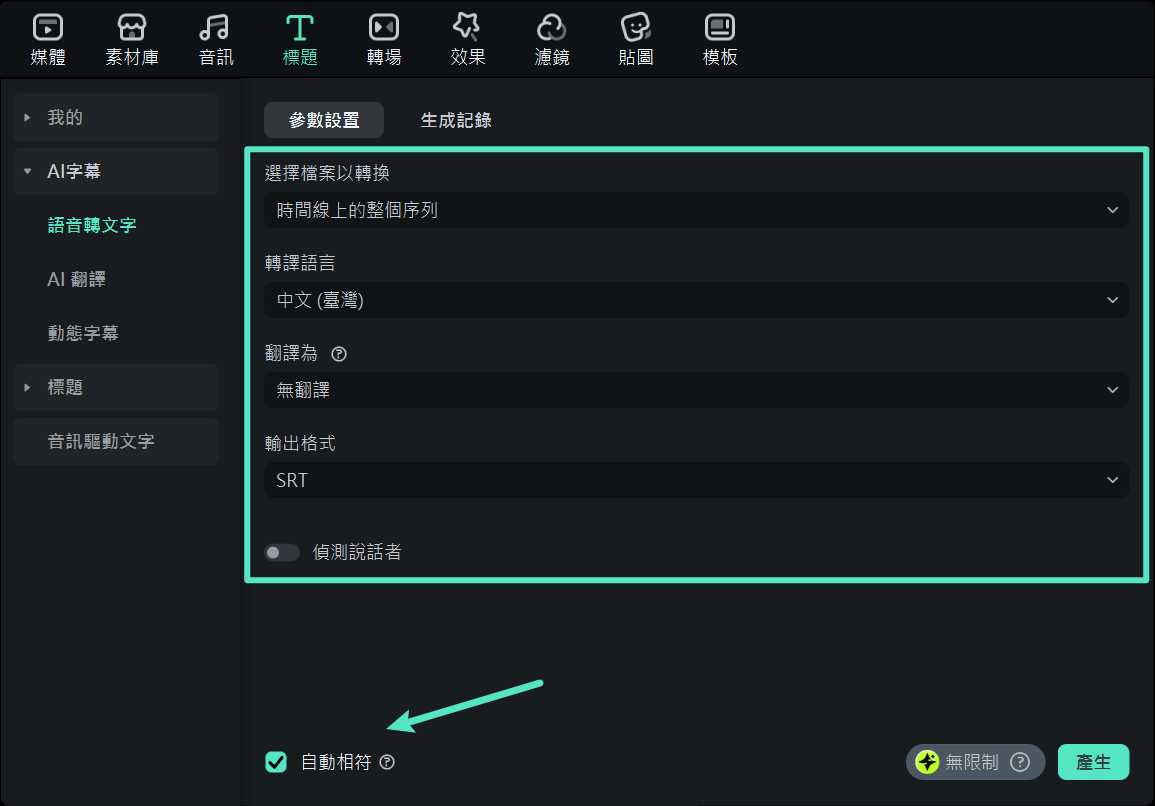Select the 標題 titles icon
Viewport: 1155px width, 806px height.
click(299, 38)
